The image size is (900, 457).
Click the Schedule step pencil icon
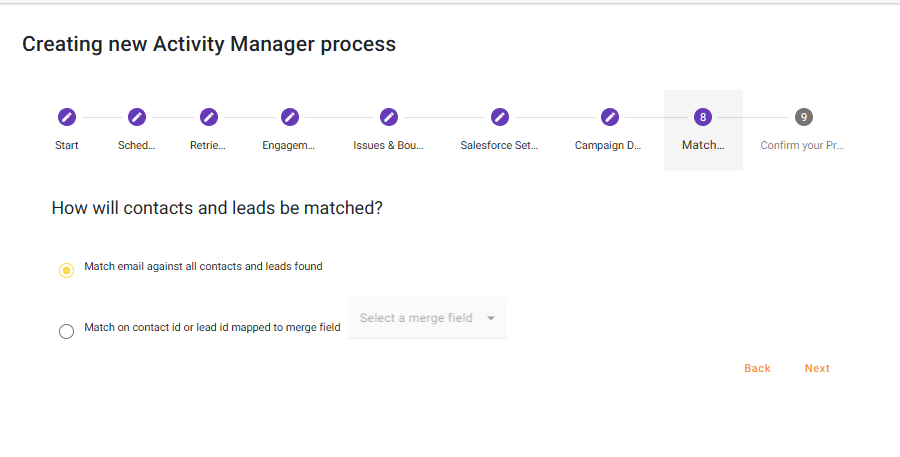pos(137,117)
